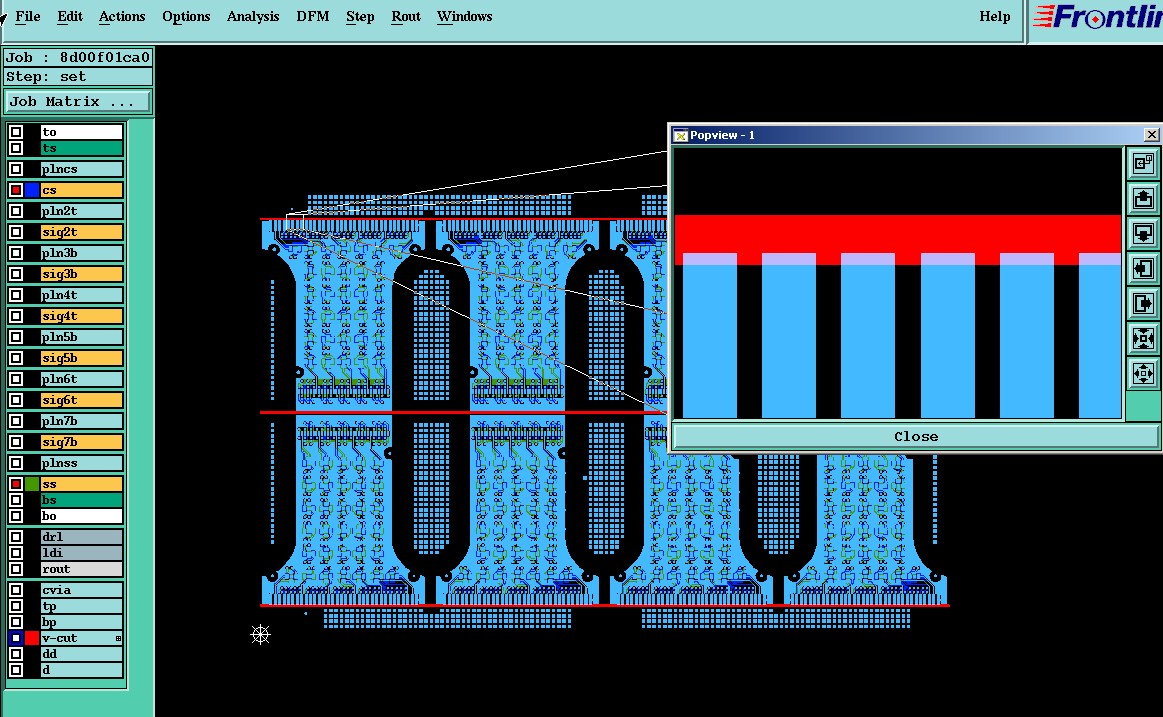Select the d layer name

click(x=82, y=670)
